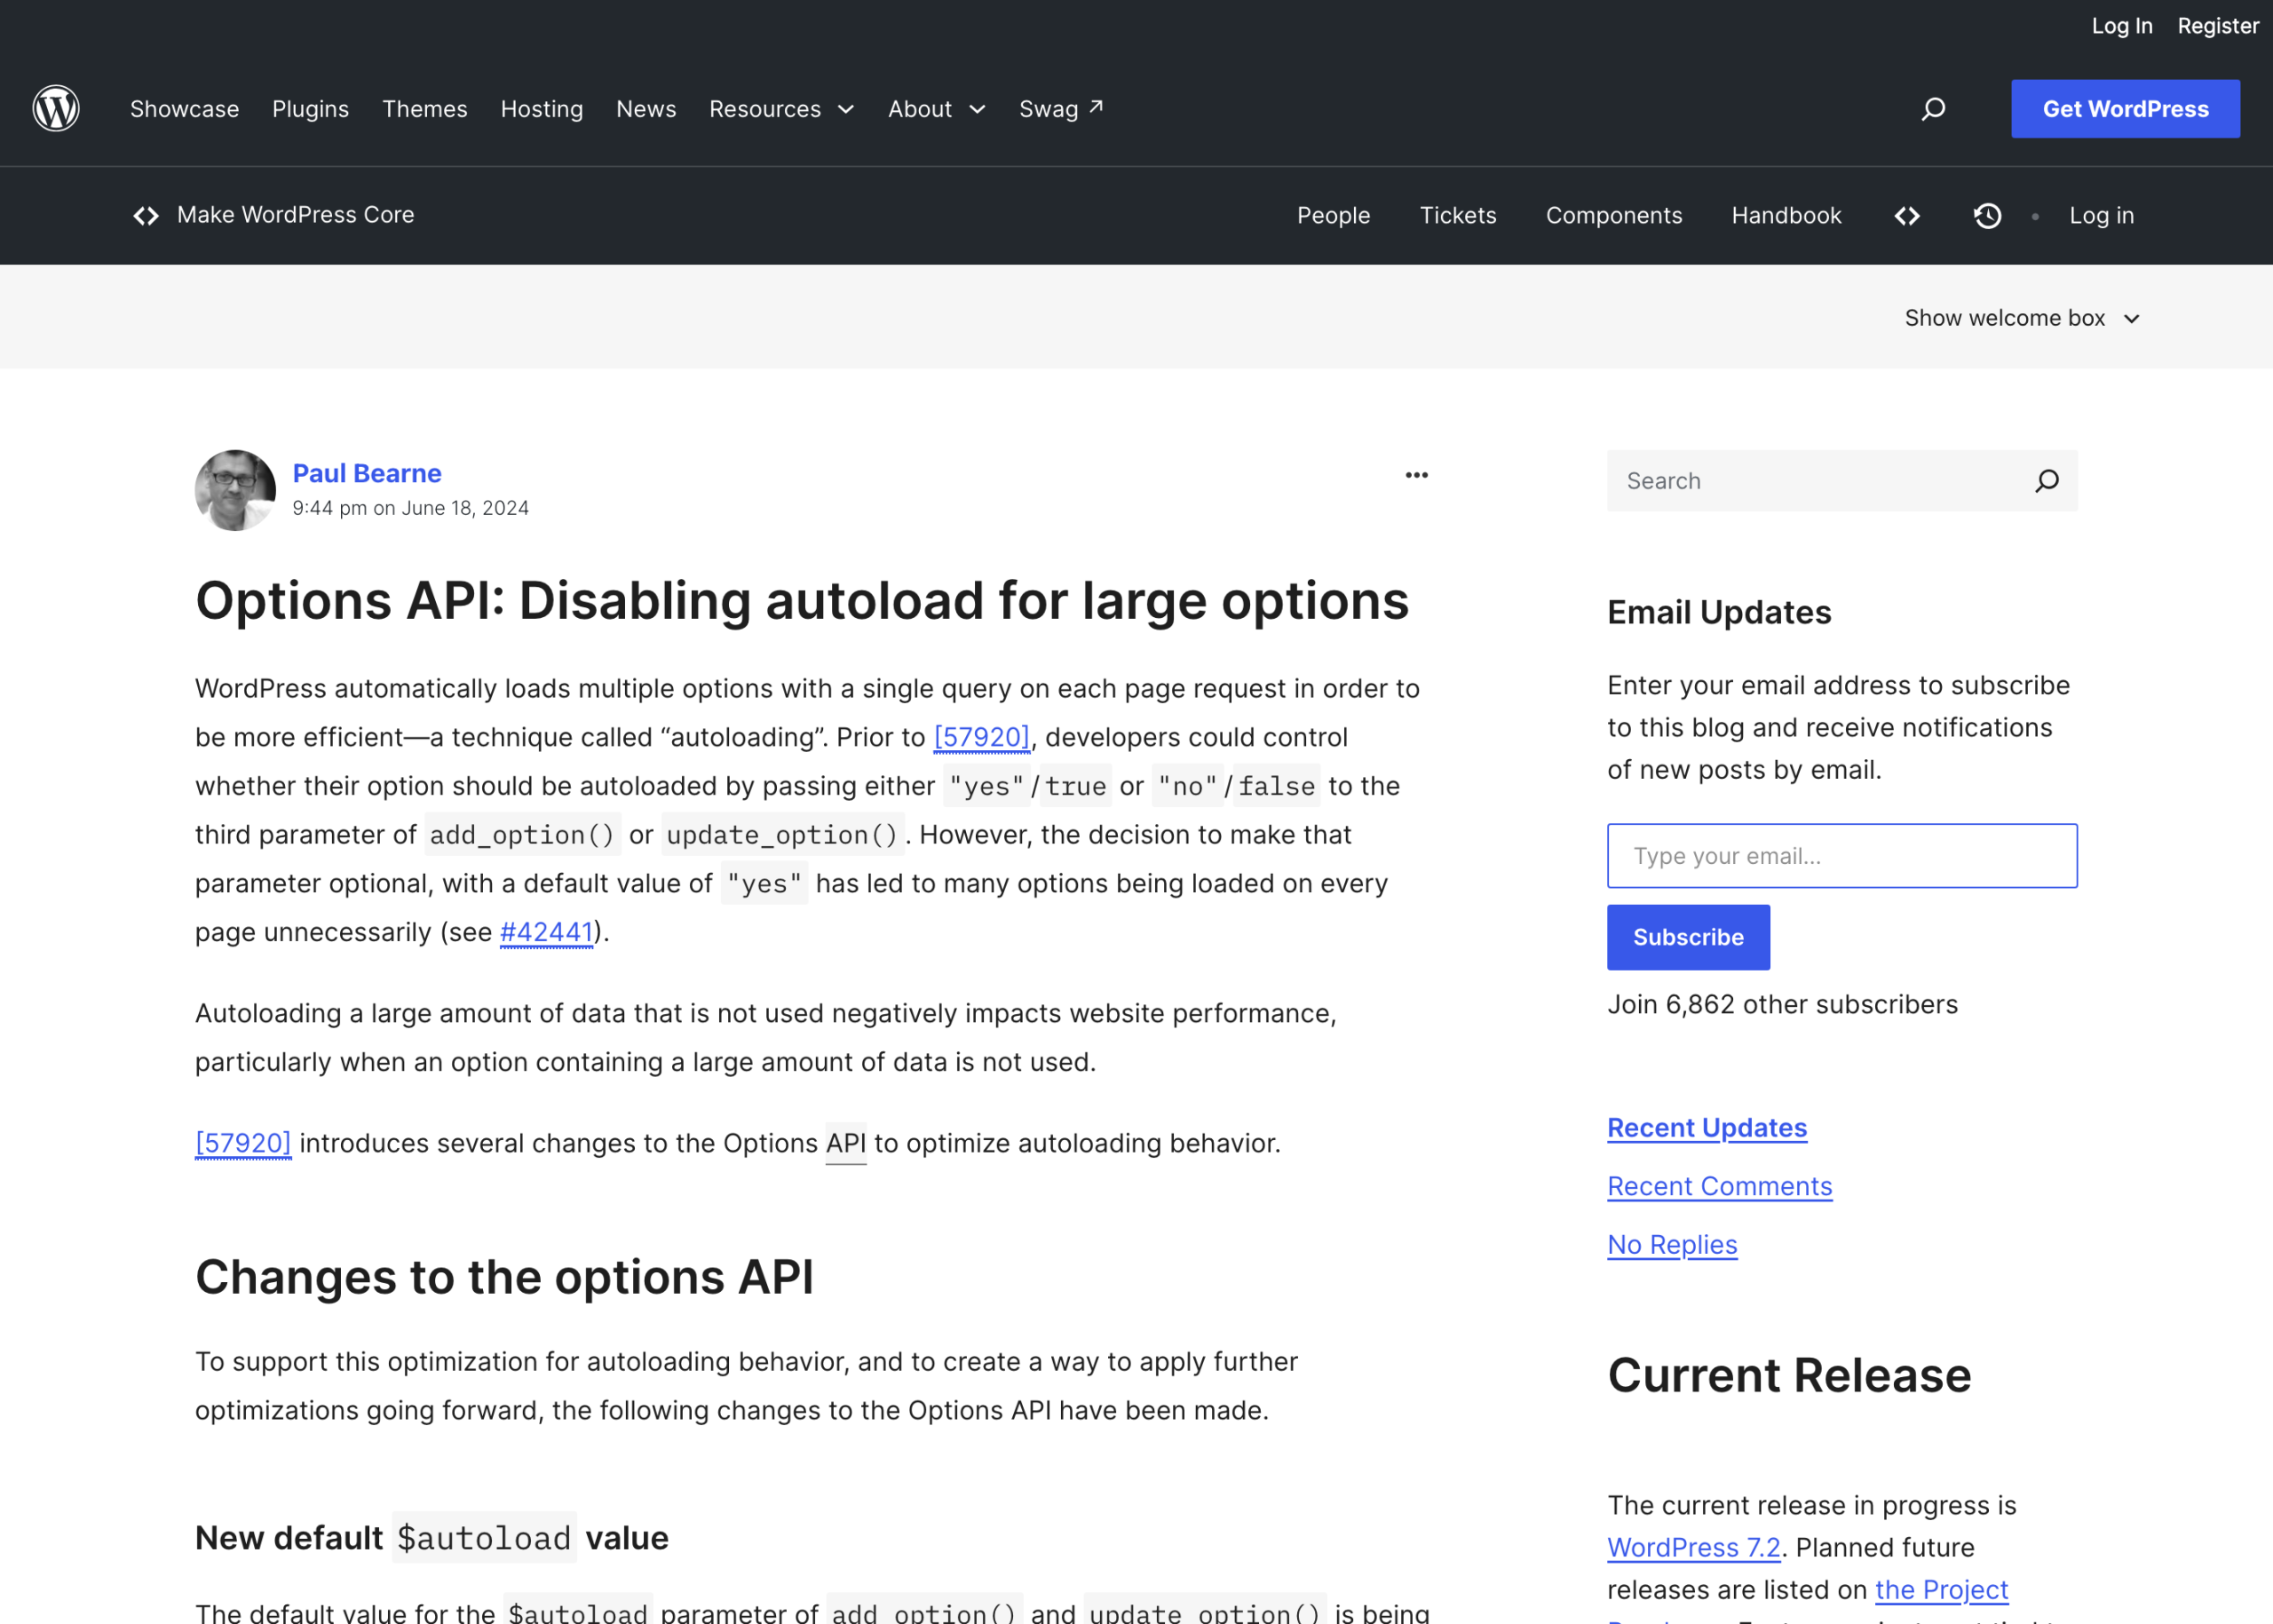This screenshot has height=1624, width=2273.
Task: Open ticket #42441 link
Action: pos(547,932)
